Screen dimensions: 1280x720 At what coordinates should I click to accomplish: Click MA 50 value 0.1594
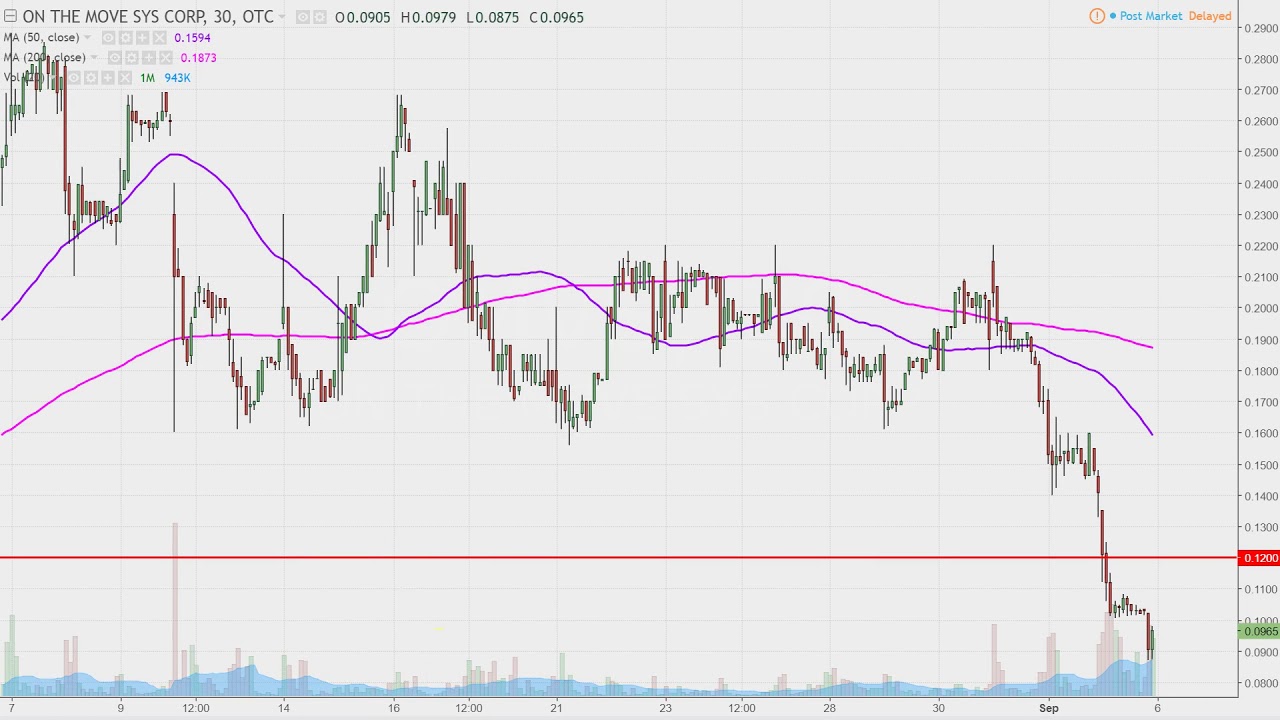coord(192,38)
